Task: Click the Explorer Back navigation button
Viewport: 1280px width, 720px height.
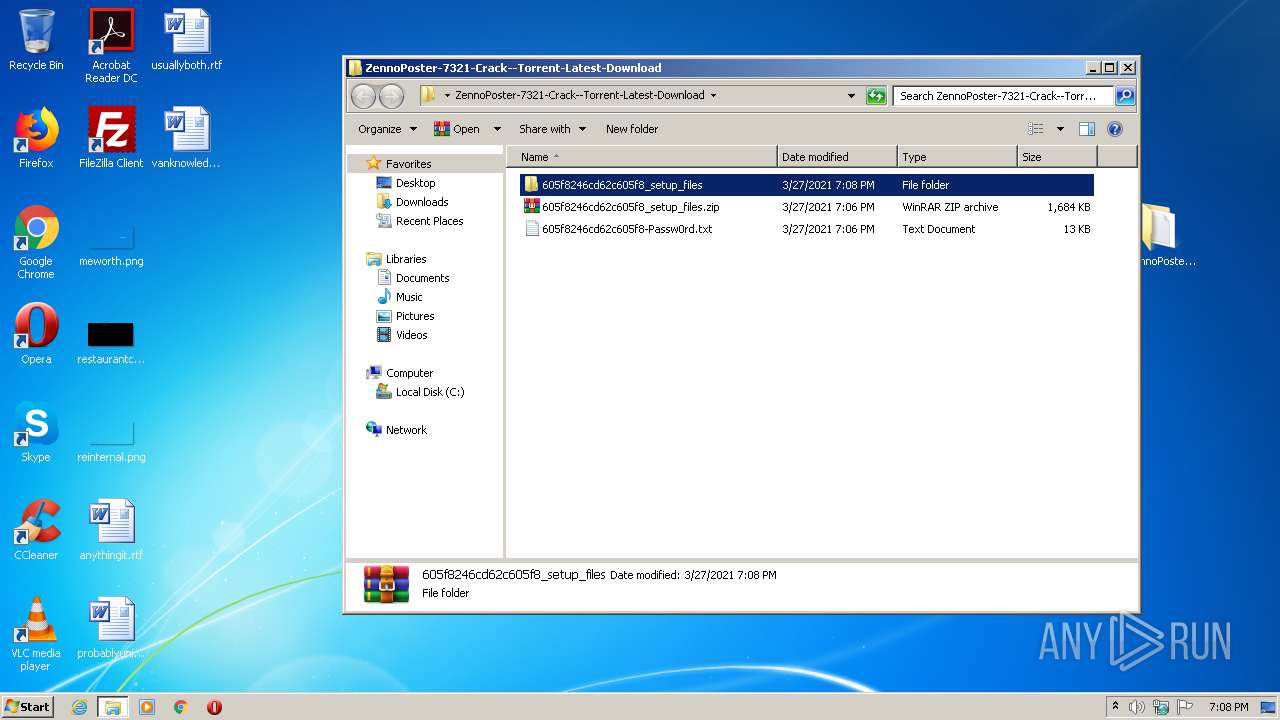Action: coord(363,96)
